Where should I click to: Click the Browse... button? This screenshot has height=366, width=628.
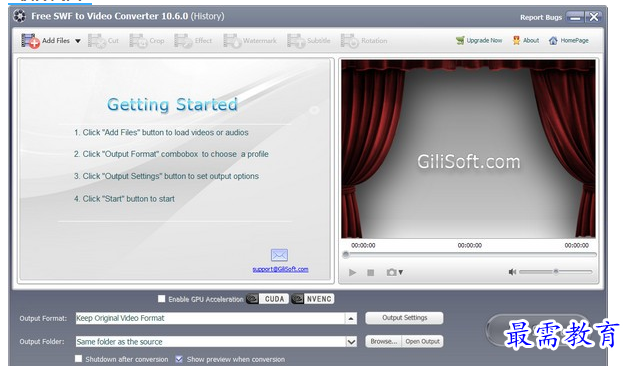pos(383,341)
